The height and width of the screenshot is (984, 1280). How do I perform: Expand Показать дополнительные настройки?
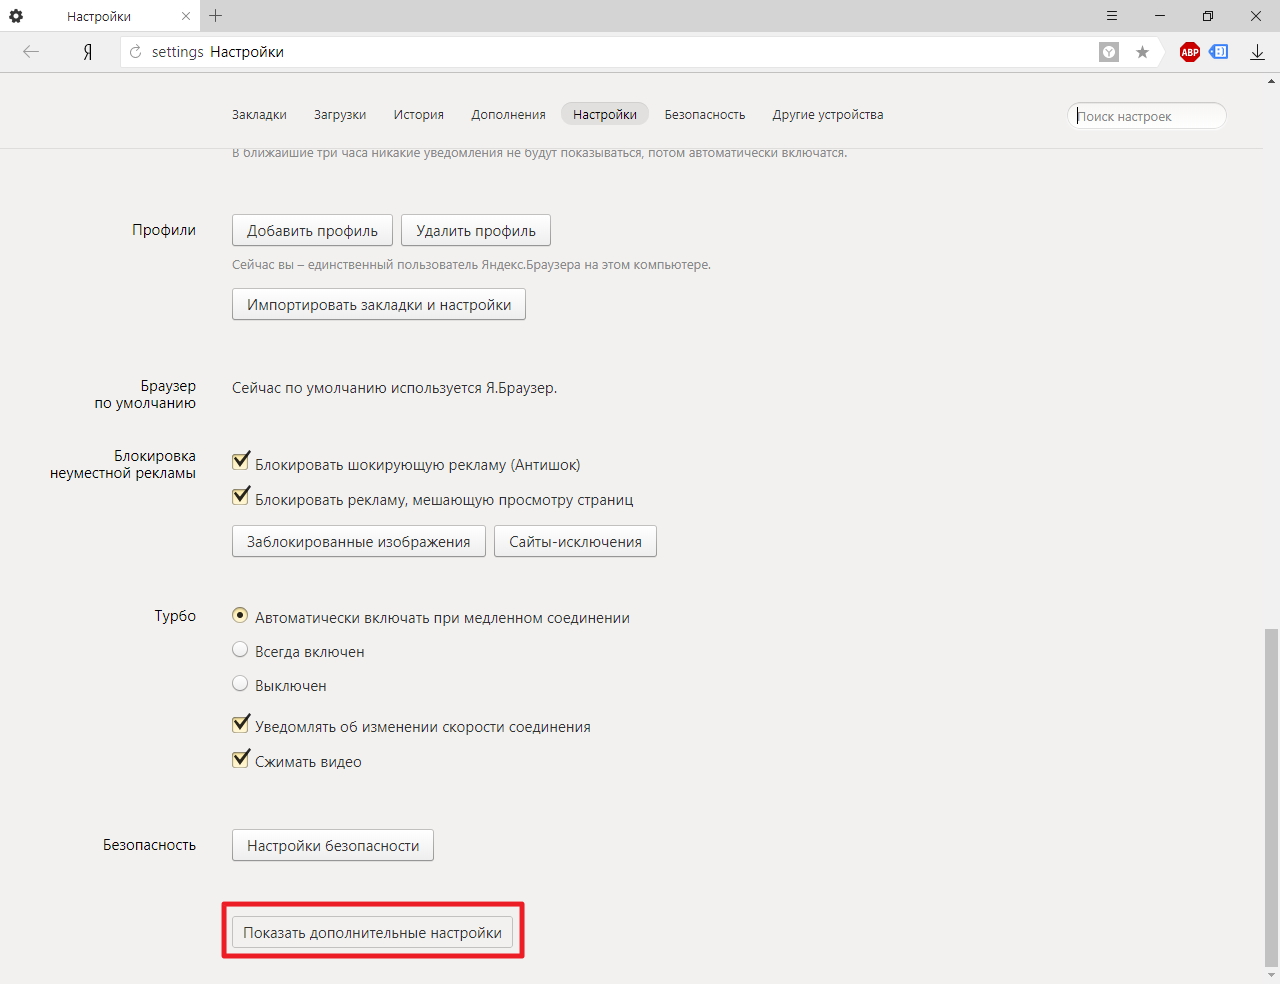click(372, 933)
